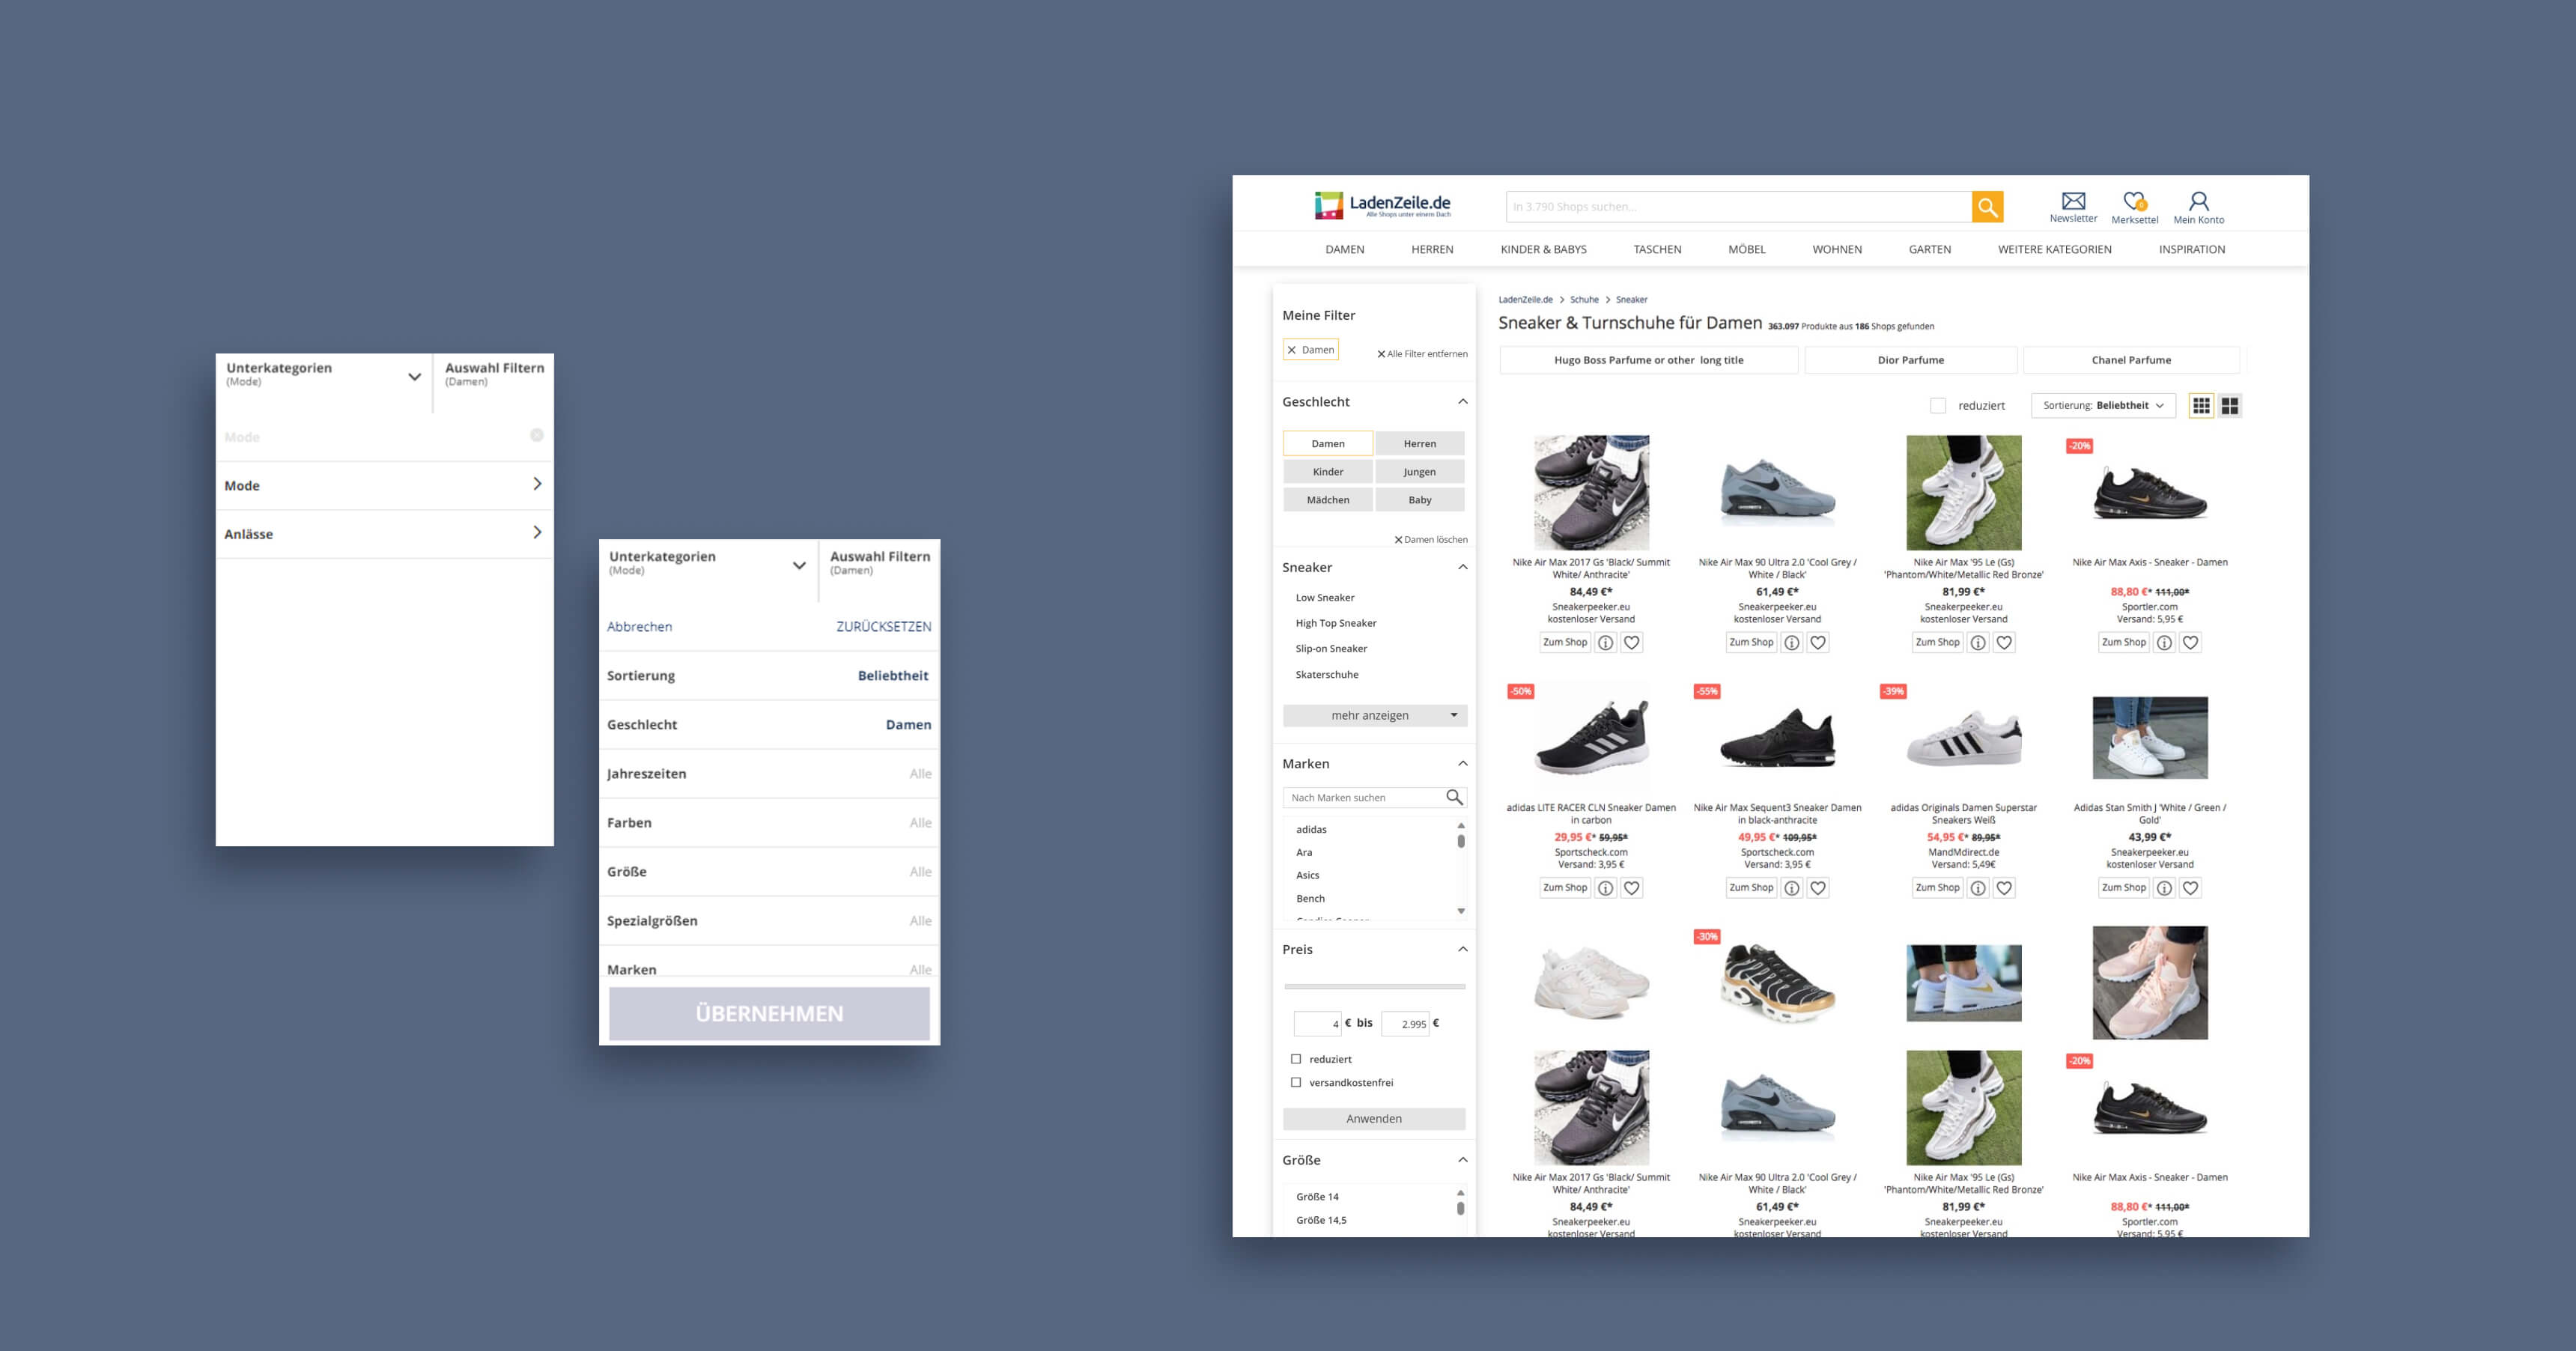Open the MÖBEL navigation menu

(x=1747, y=250)
